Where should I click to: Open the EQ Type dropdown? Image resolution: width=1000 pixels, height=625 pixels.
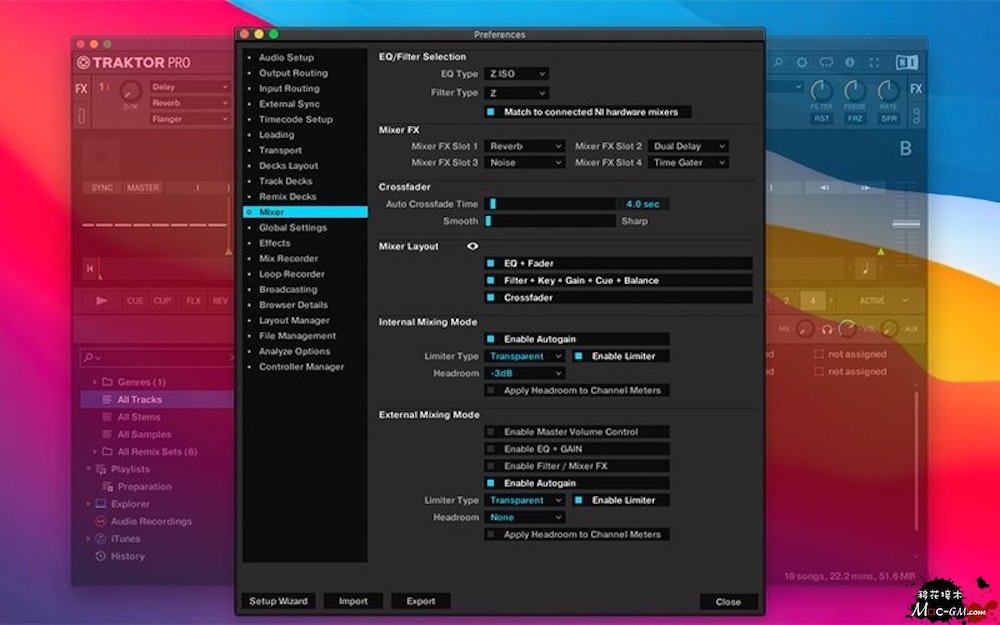[517, 74]
